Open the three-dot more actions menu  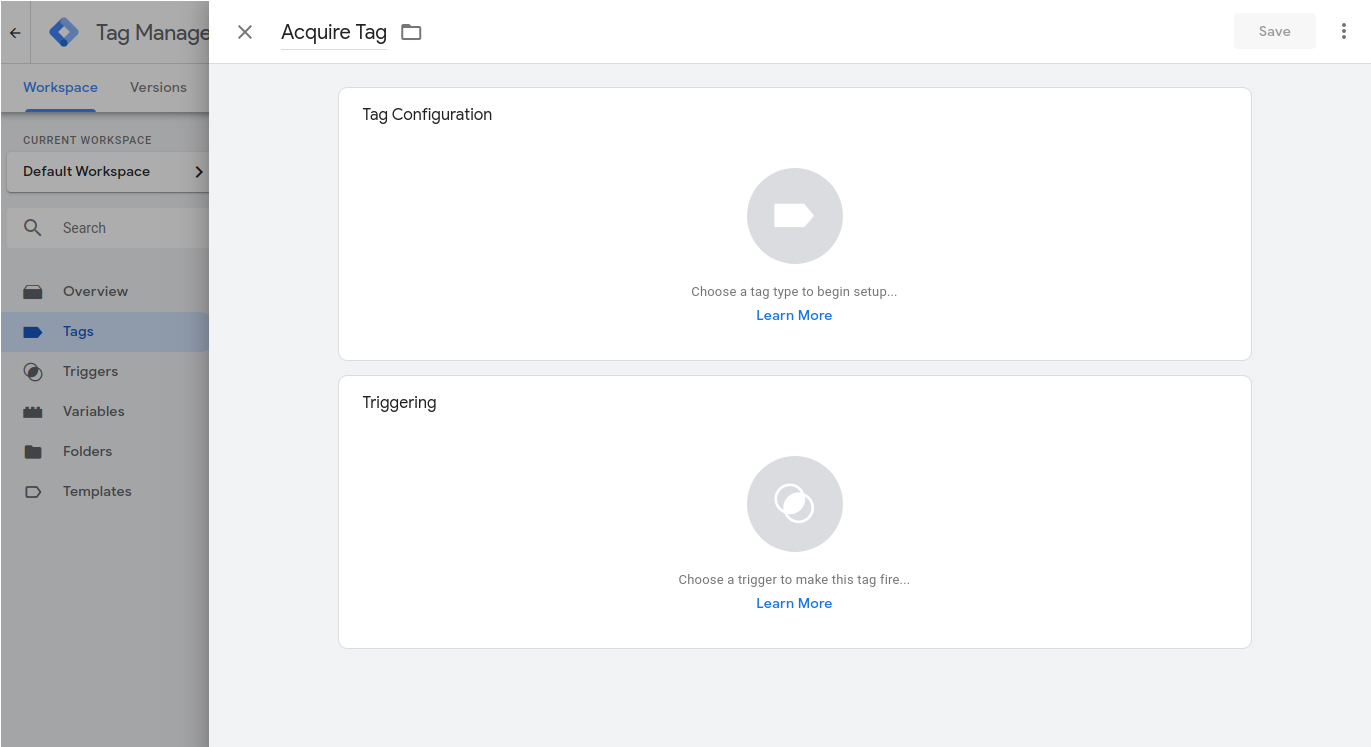[x=1343, y=32]
